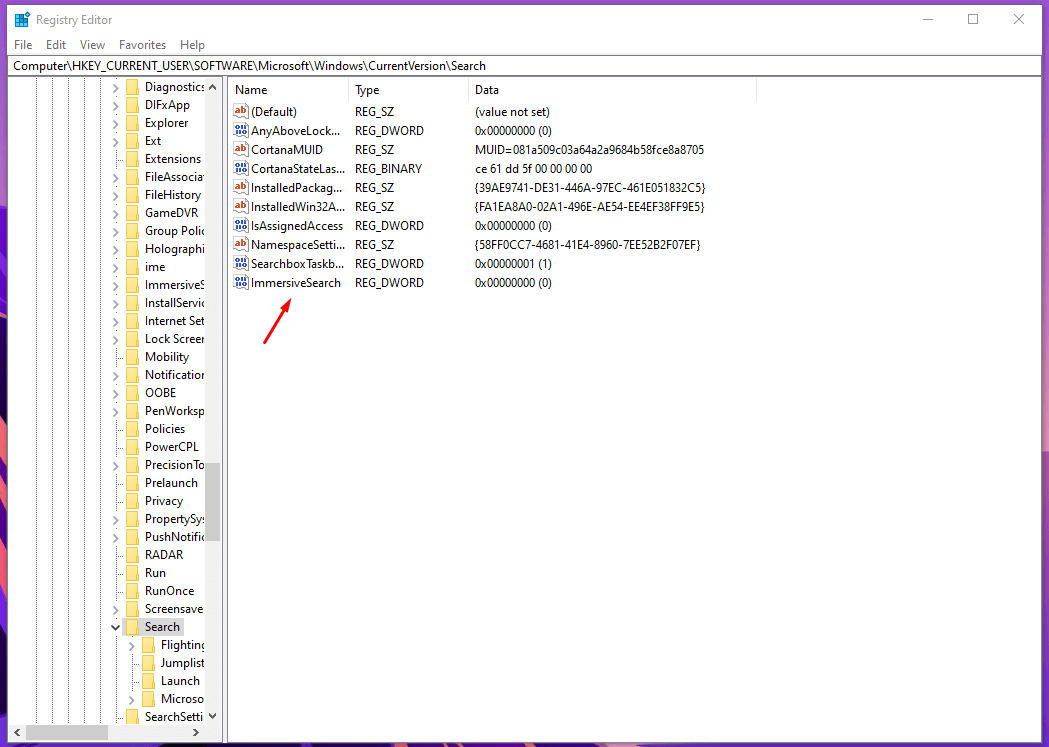Screen dimensions: 1049x747
Task: Select the Lock Screen key
Action: coord(175,339)
